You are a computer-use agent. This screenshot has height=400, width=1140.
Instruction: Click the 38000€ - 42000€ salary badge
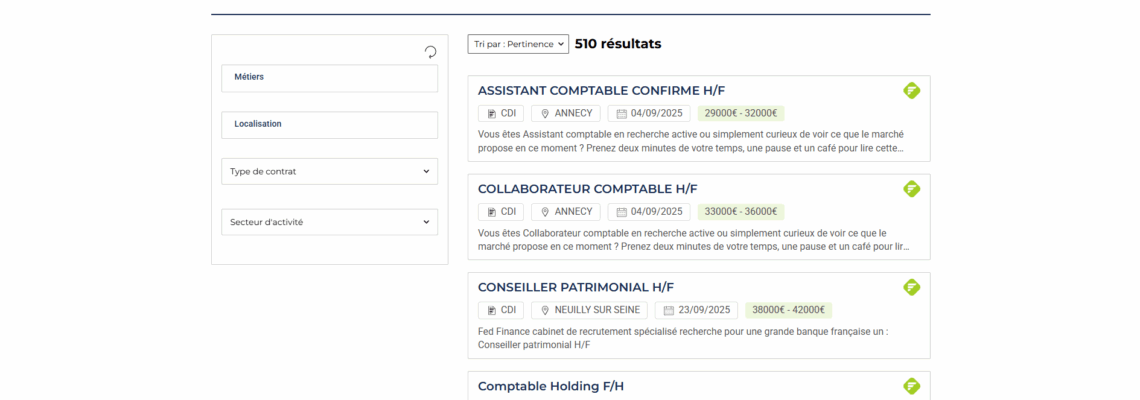(788, 310)
